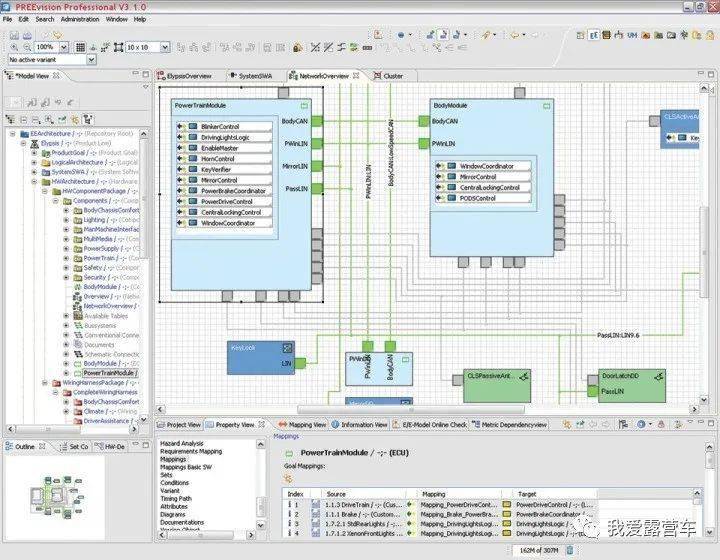The width and height of the screenshot is (720, 560).
Task: Click the diagram's vertical scrollbar thumb
Action: click(704, 252)
